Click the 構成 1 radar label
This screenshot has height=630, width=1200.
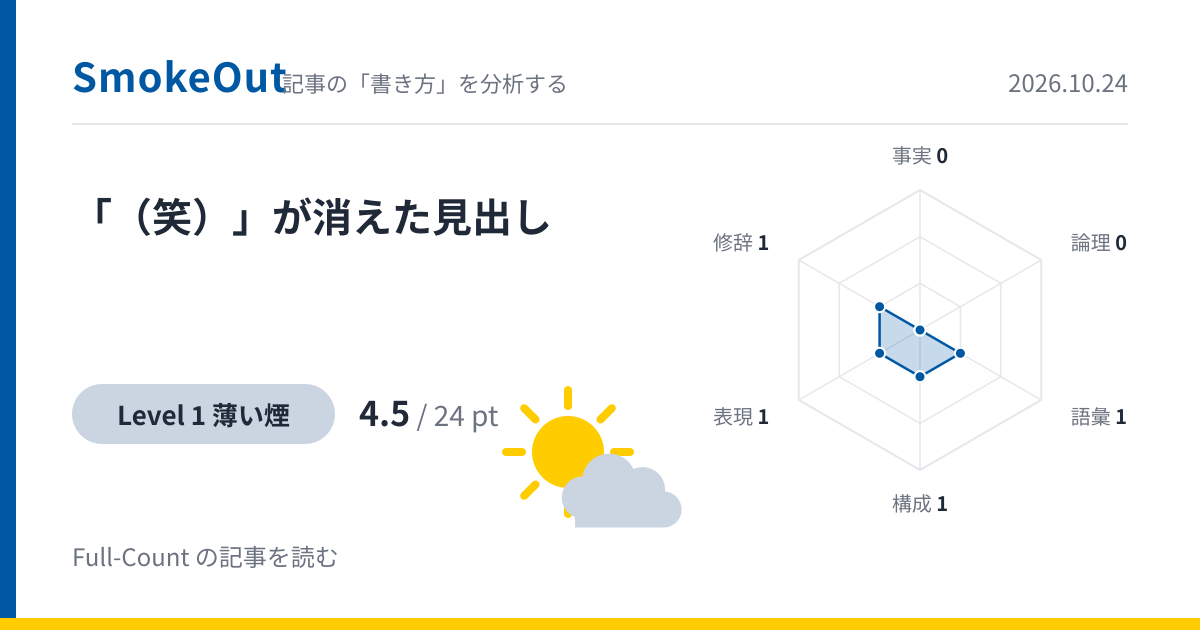click(x=920, y=504)
